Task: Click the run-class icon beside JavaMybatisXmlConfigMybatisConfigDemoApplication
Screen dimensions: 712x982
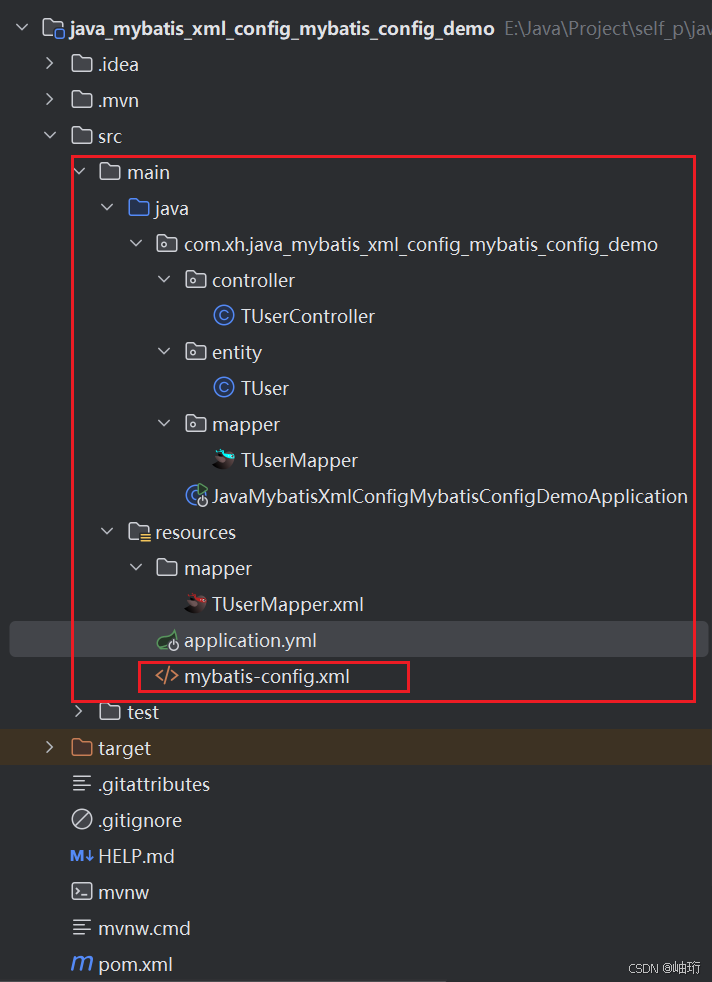Action: (x=196, y=496)
